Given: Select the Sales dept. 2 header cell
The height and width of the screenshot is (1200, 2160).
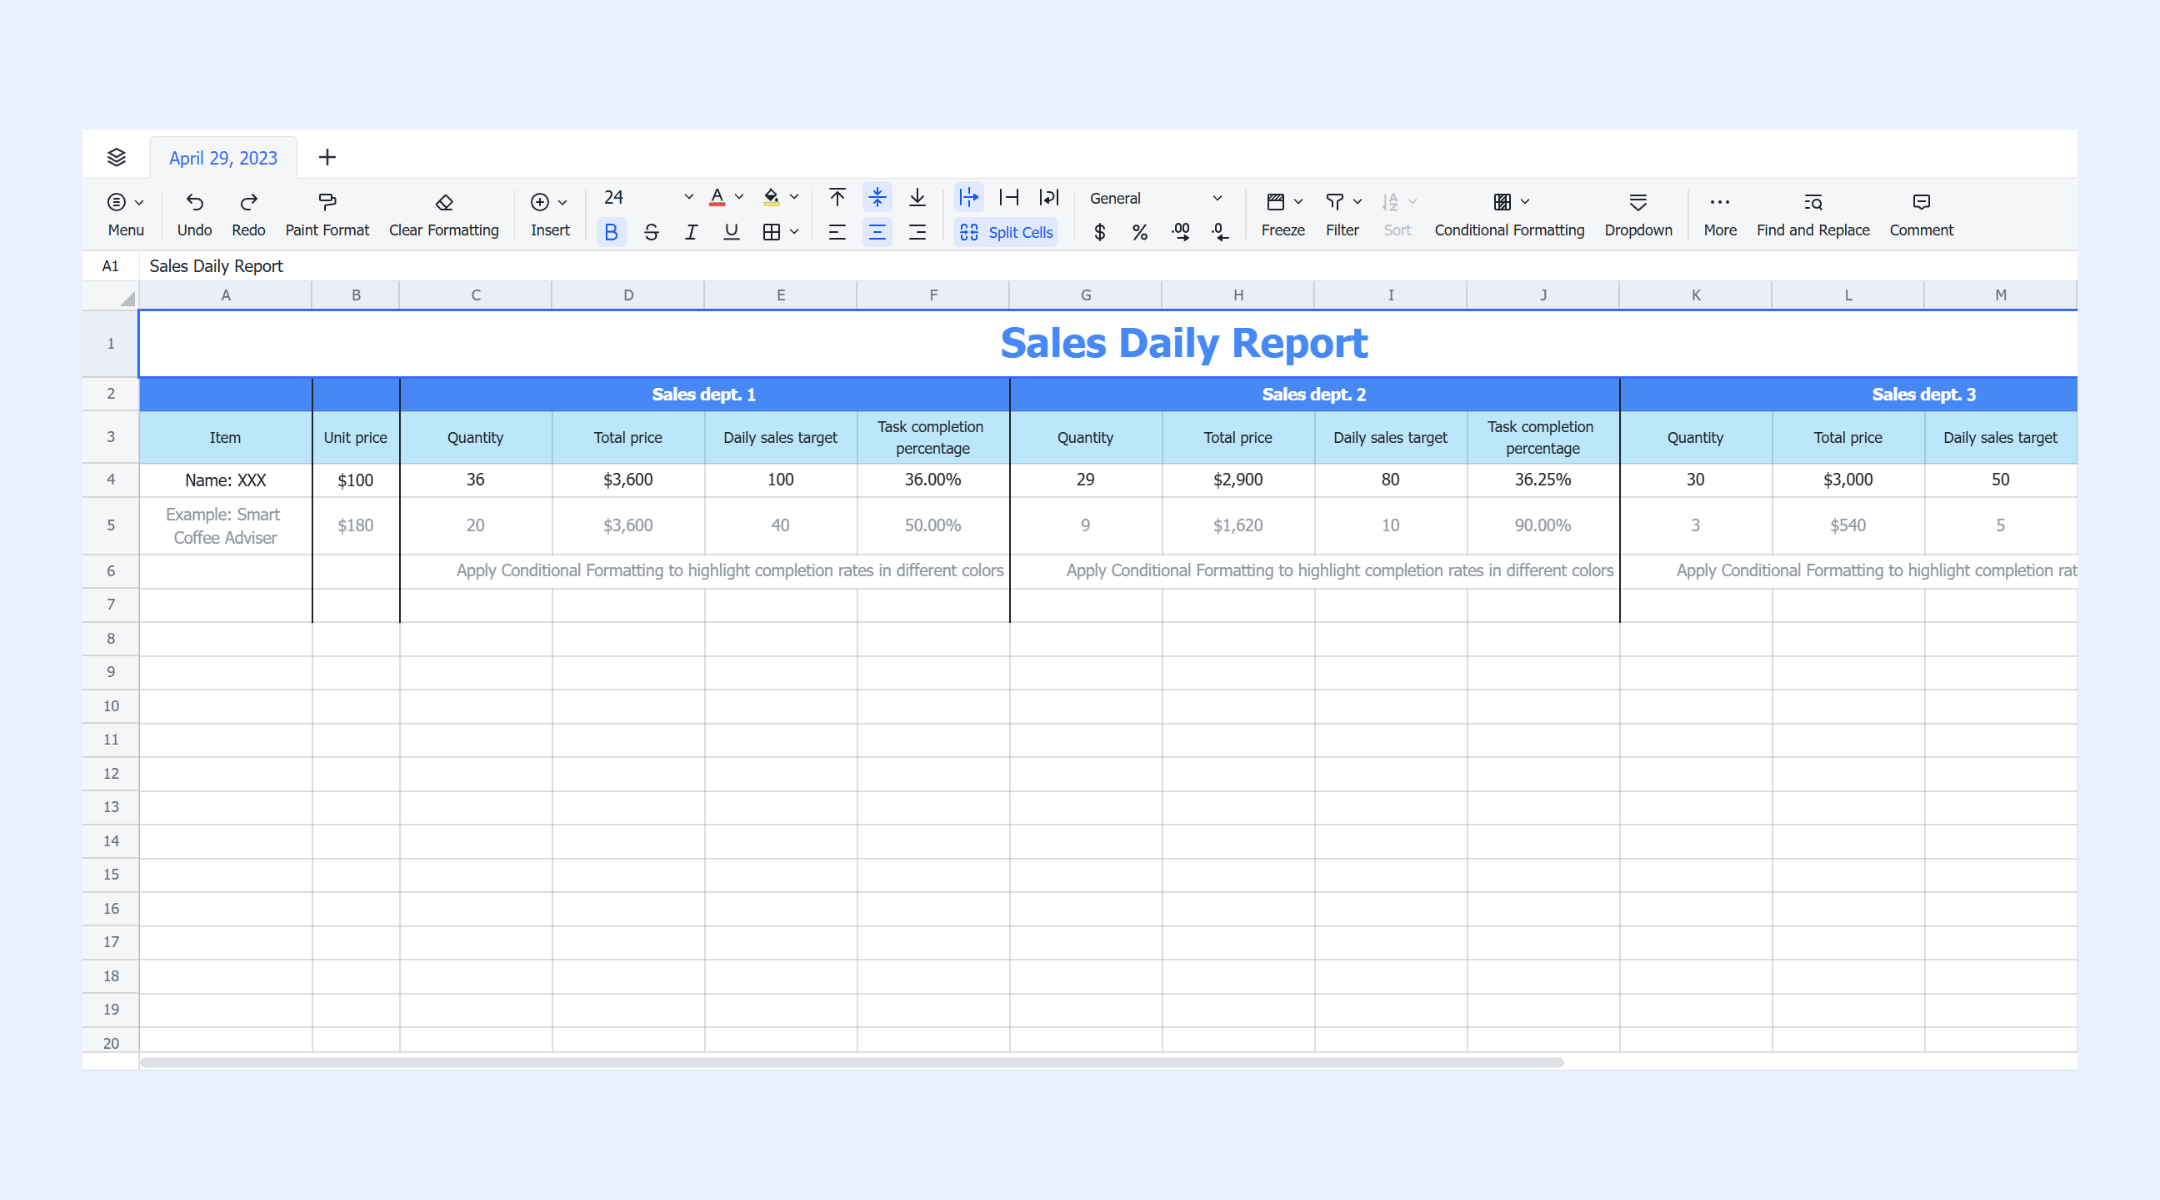Looking at the screenshot, I should click(x=1314, y=394).
